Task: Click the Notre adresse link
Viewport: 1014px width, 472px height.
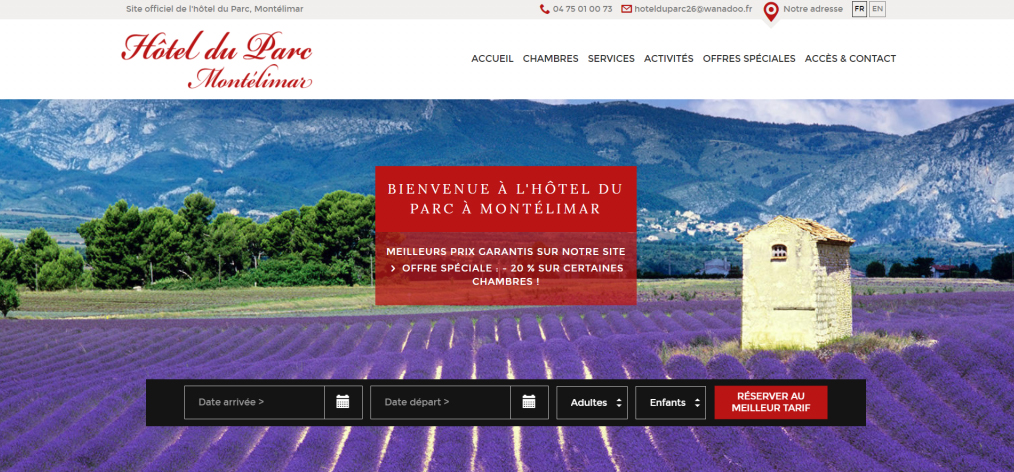Action: 813,9
